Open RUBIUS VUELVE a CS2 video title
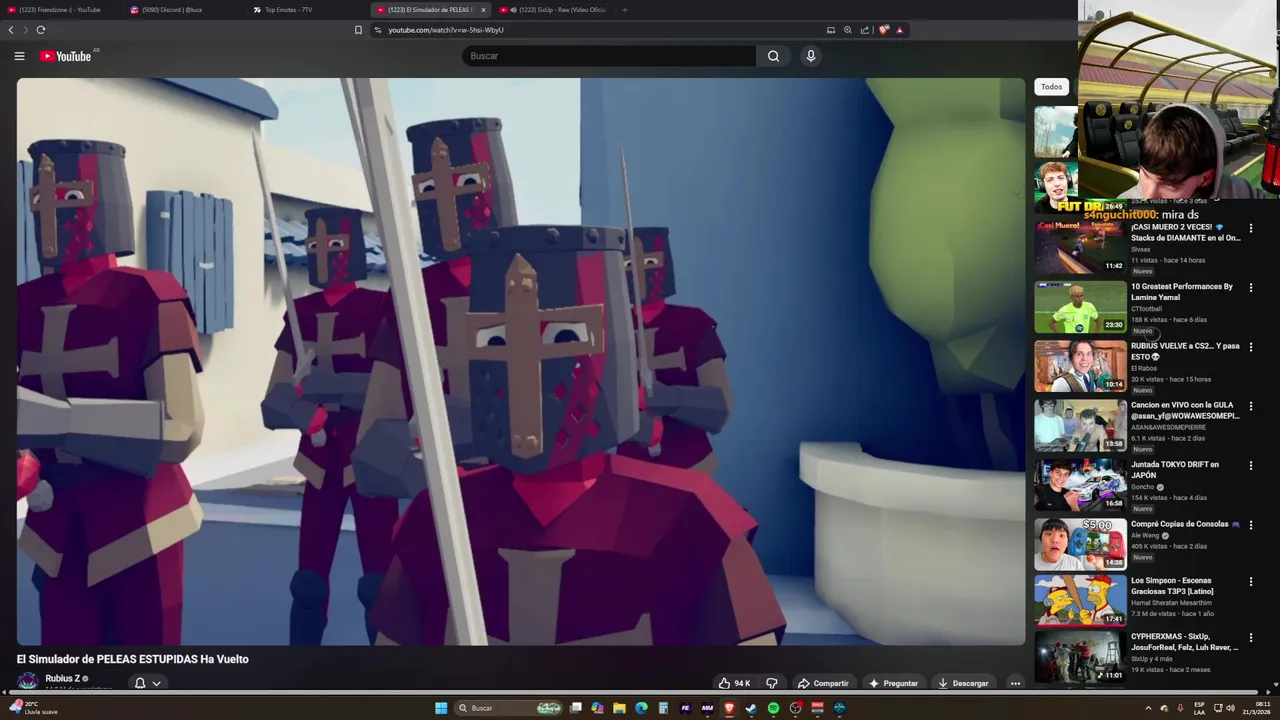 pos(1185,351)
